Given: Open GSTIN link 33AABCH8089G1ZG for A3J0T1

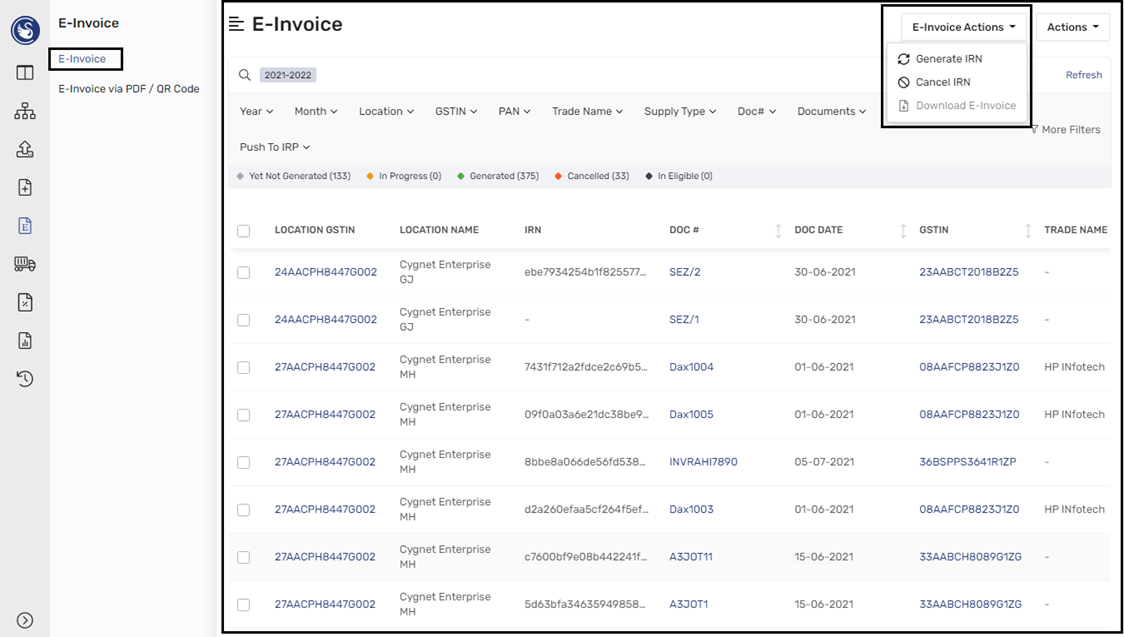Looking at the screenshot, I should tap(971, 605).
